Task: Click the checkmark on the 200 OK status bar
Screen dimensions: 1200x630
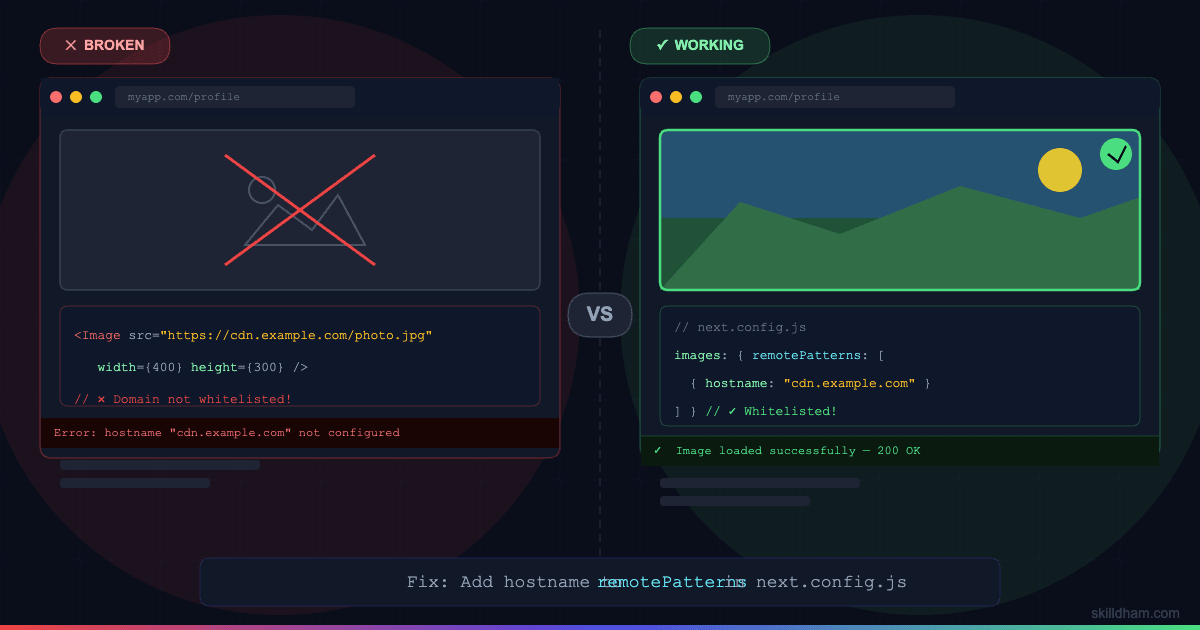Action: pyautogui.click(x=657, y=450)
